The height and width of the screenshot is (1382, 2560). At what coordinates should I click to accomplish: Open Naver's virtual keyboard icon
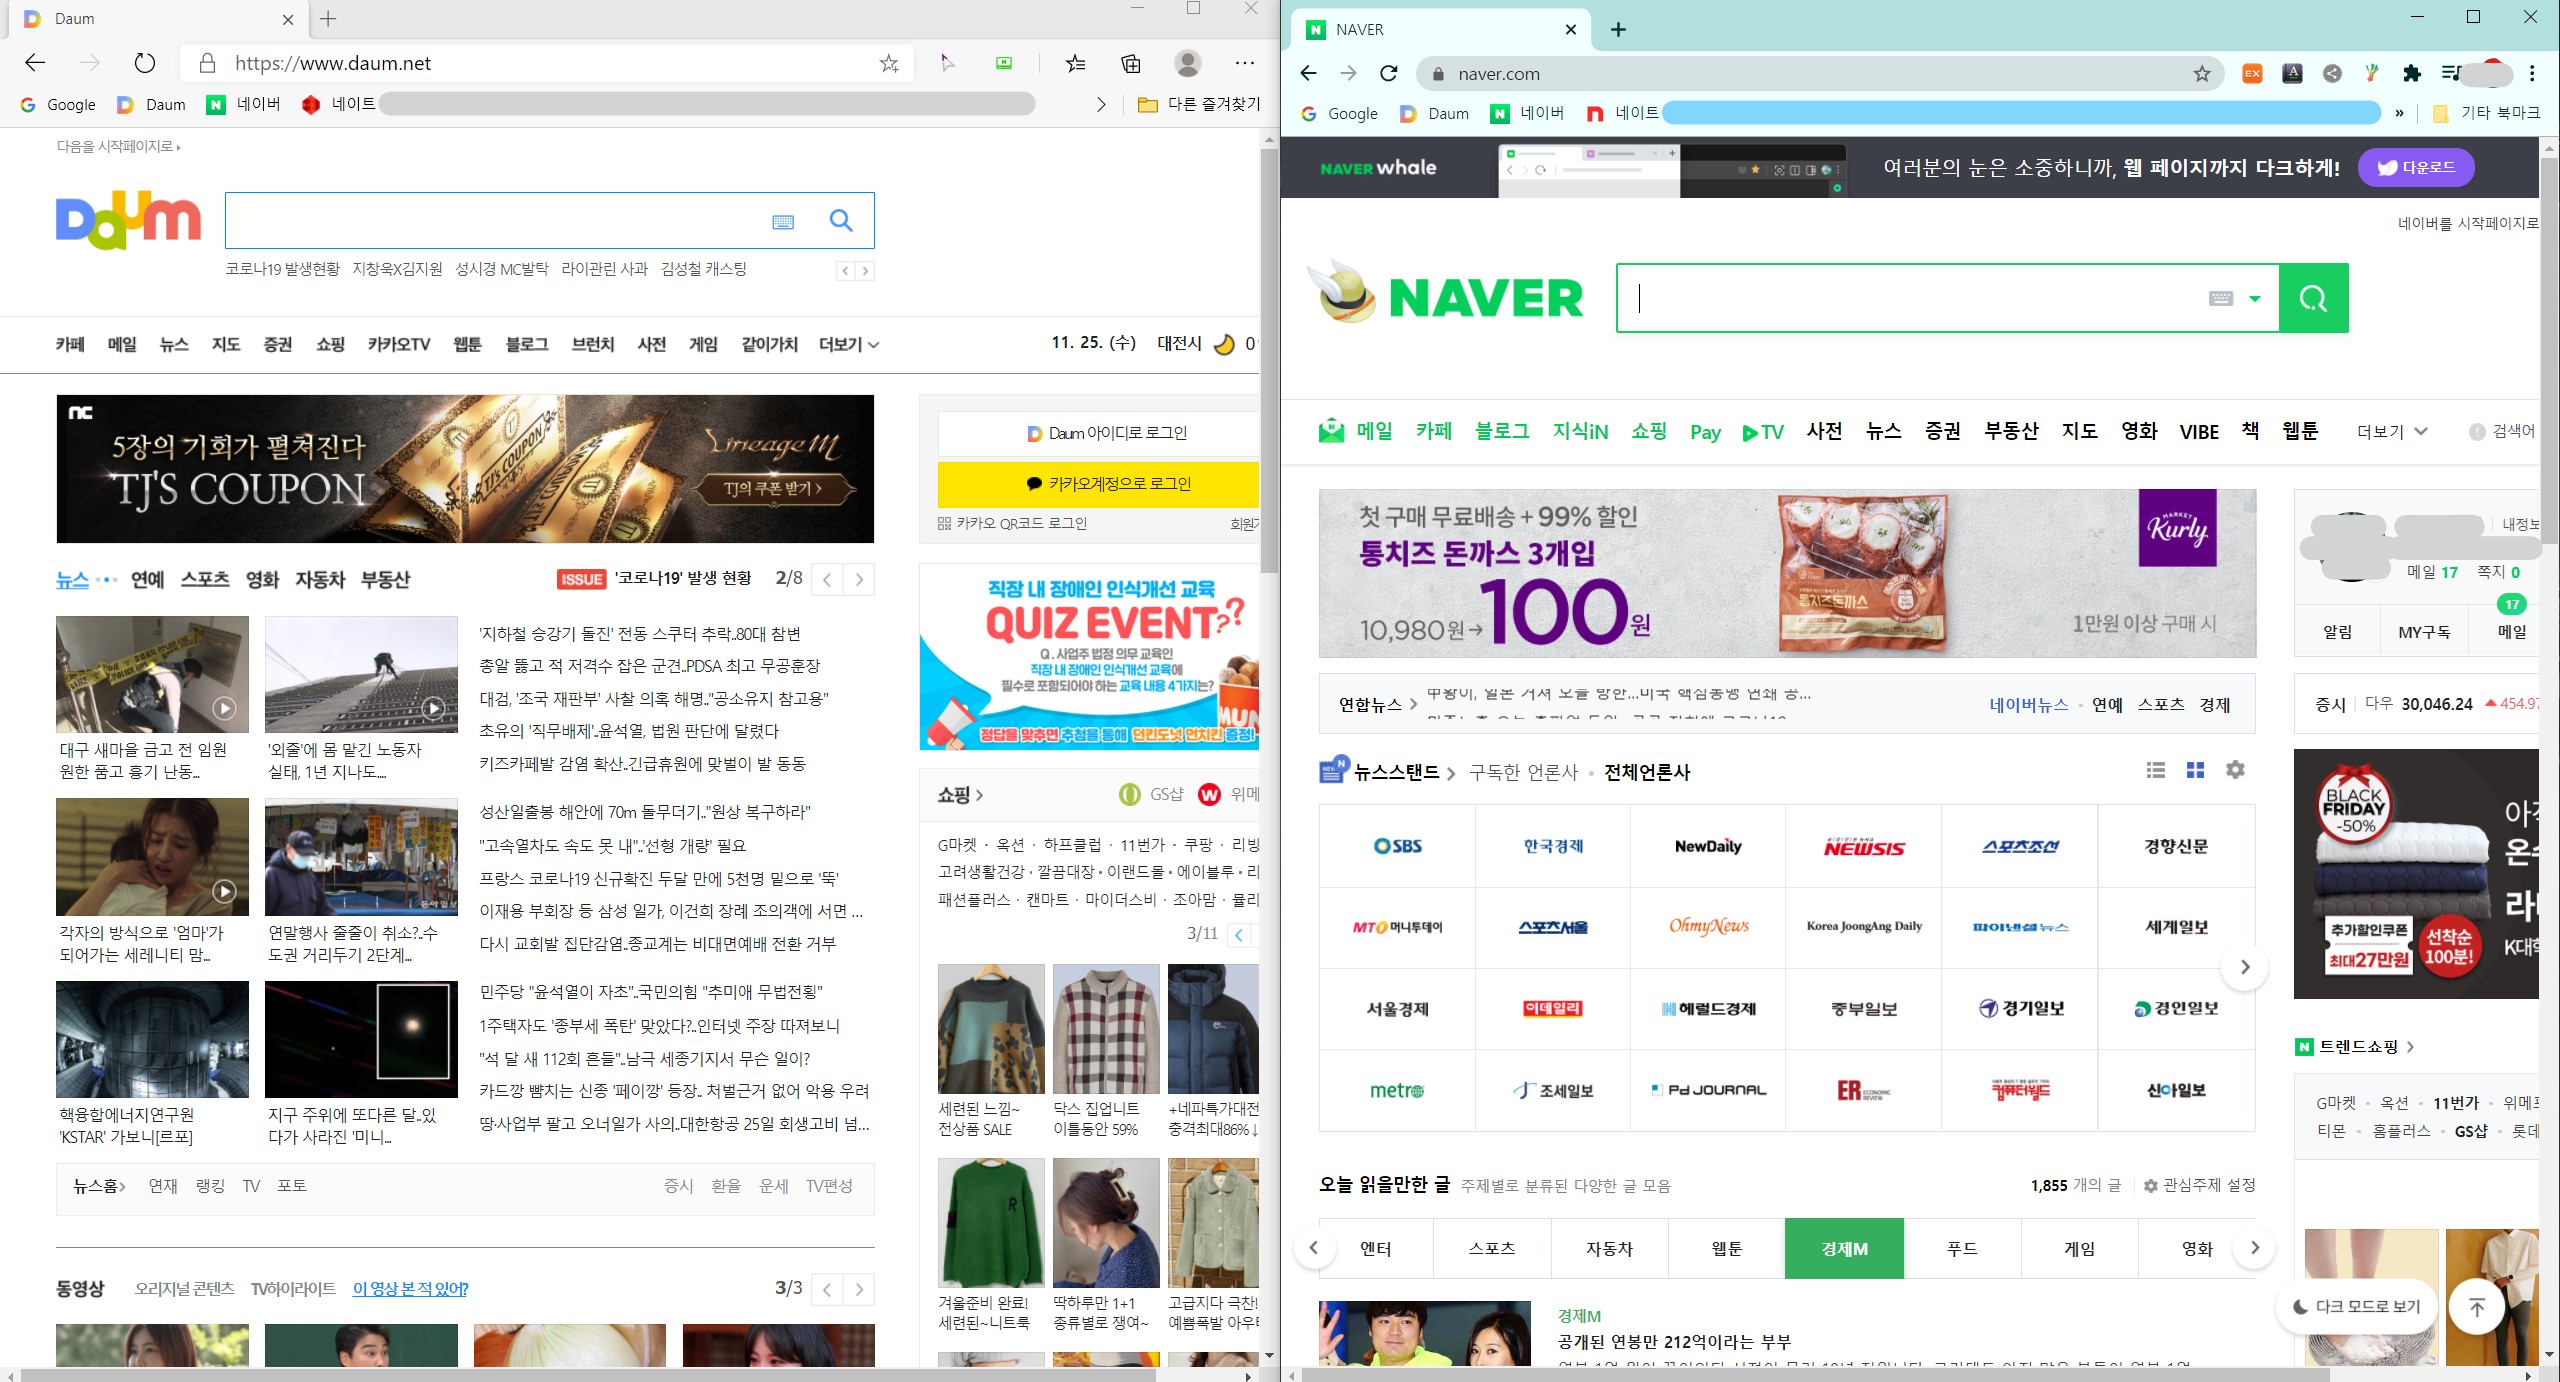pyautogui.click(x=2221, y=298)
